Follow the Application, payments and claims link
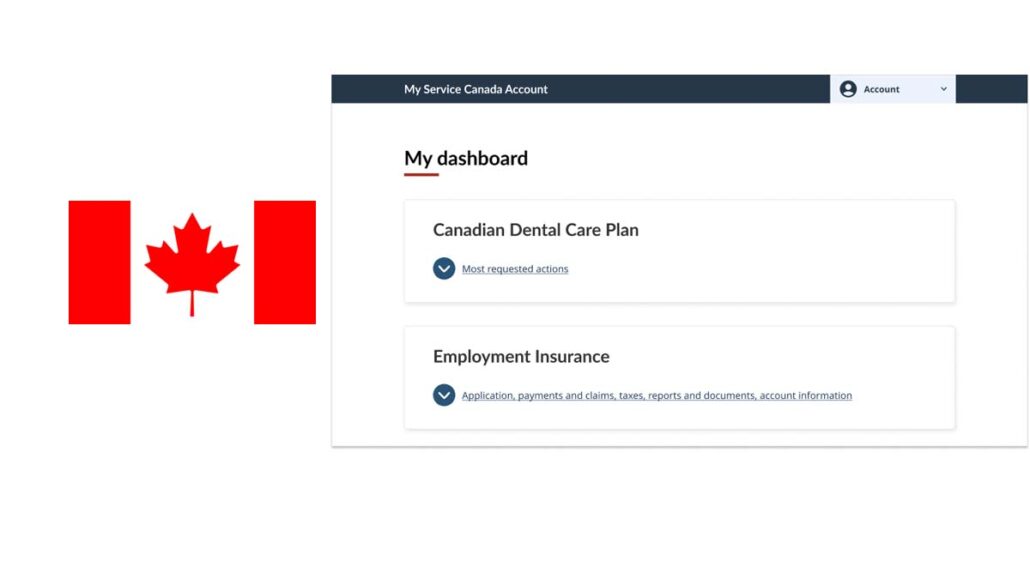The height and width of the screenshot is (579, 1030). pos(656,395)
